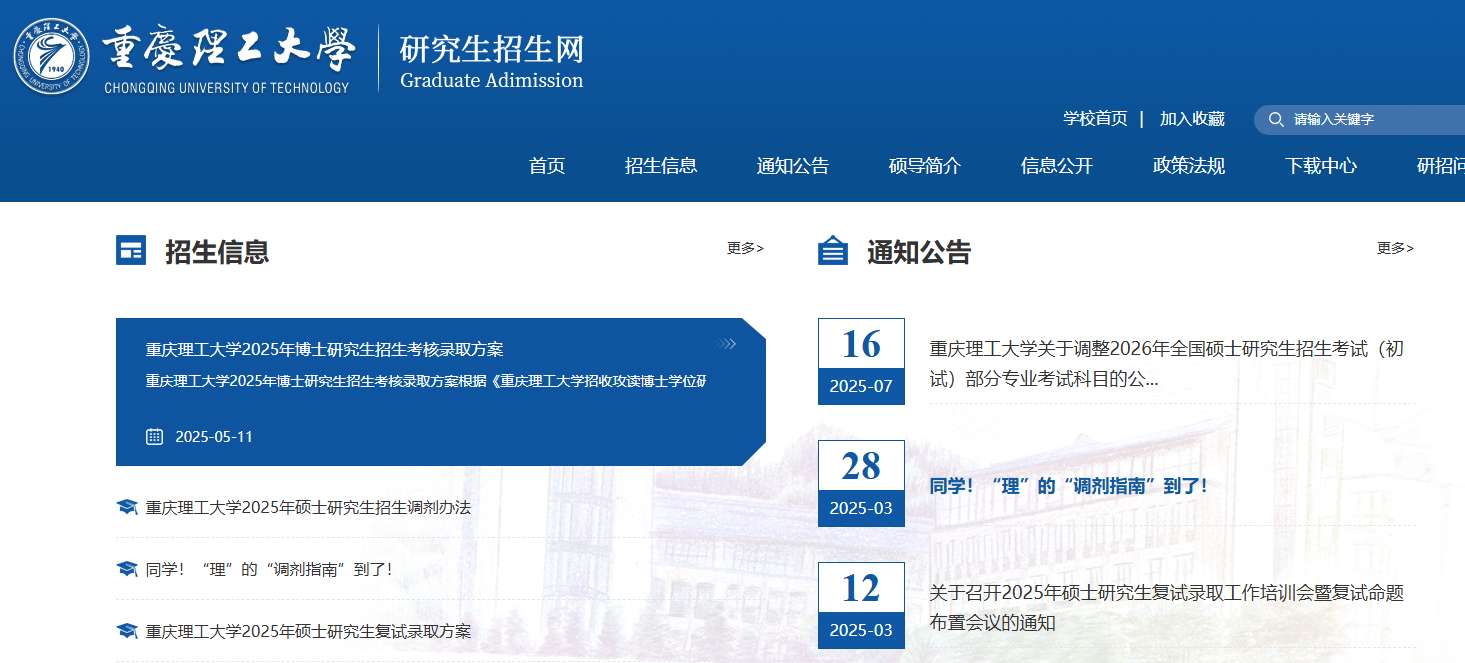Click the search magnifier icon
Viewport: 1465px width, 663px height.
click(1276, 120)
